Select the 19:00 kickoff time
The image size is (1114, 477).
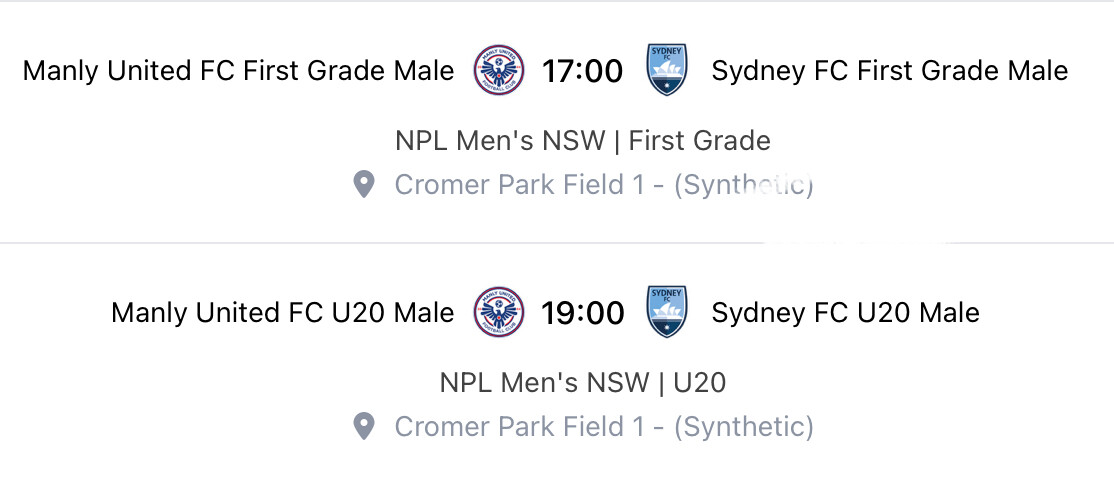tap(583, 313)
